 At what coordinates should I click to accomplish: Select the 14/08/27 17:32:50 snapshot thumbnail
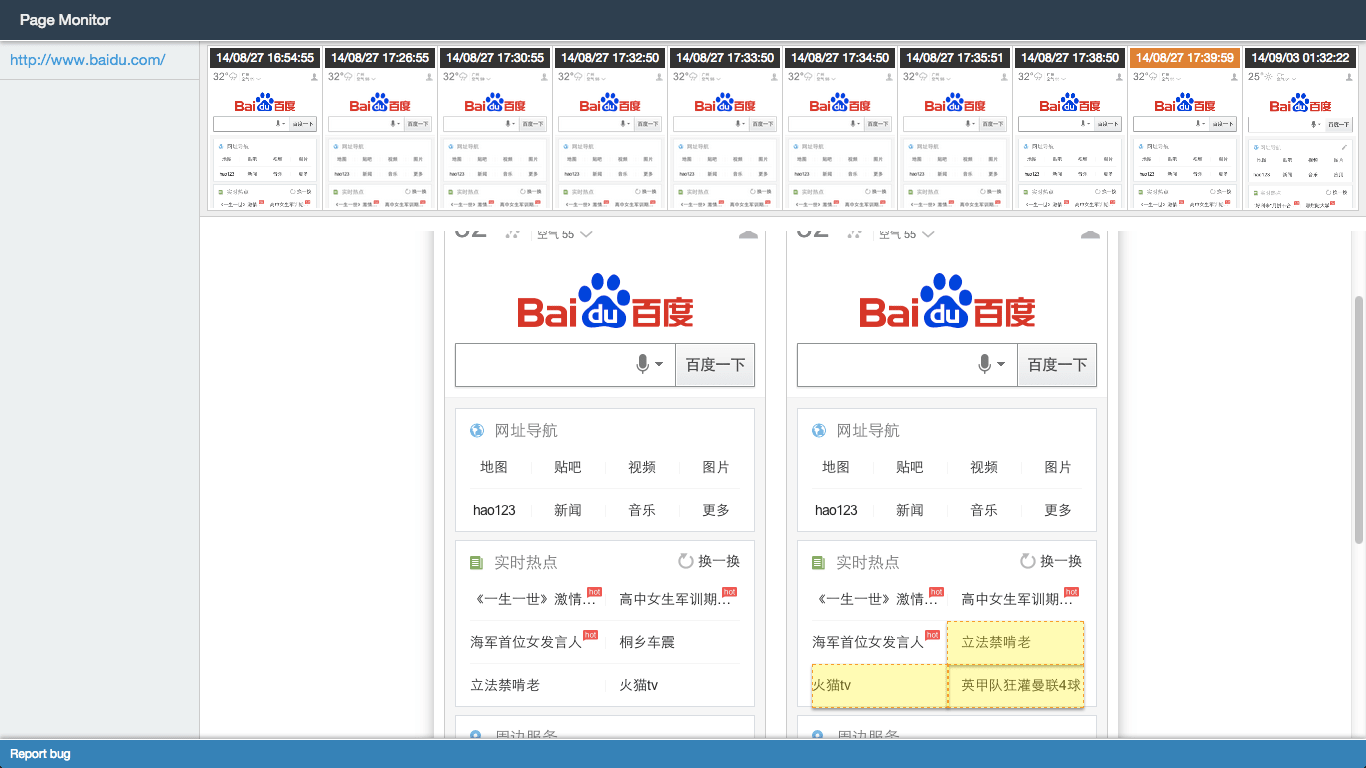tap(610, 129)
